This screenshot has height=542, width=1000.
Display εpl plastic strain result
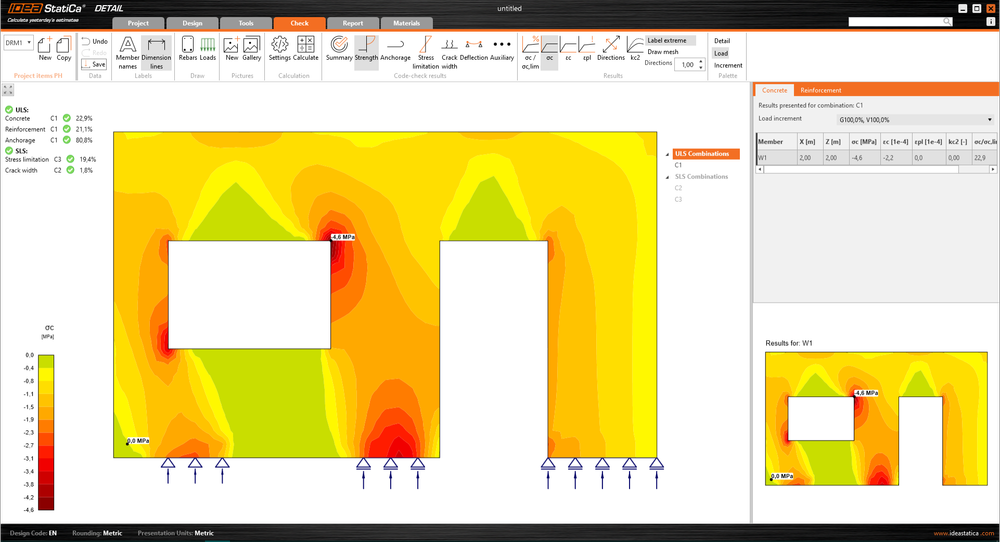[587, 48]
